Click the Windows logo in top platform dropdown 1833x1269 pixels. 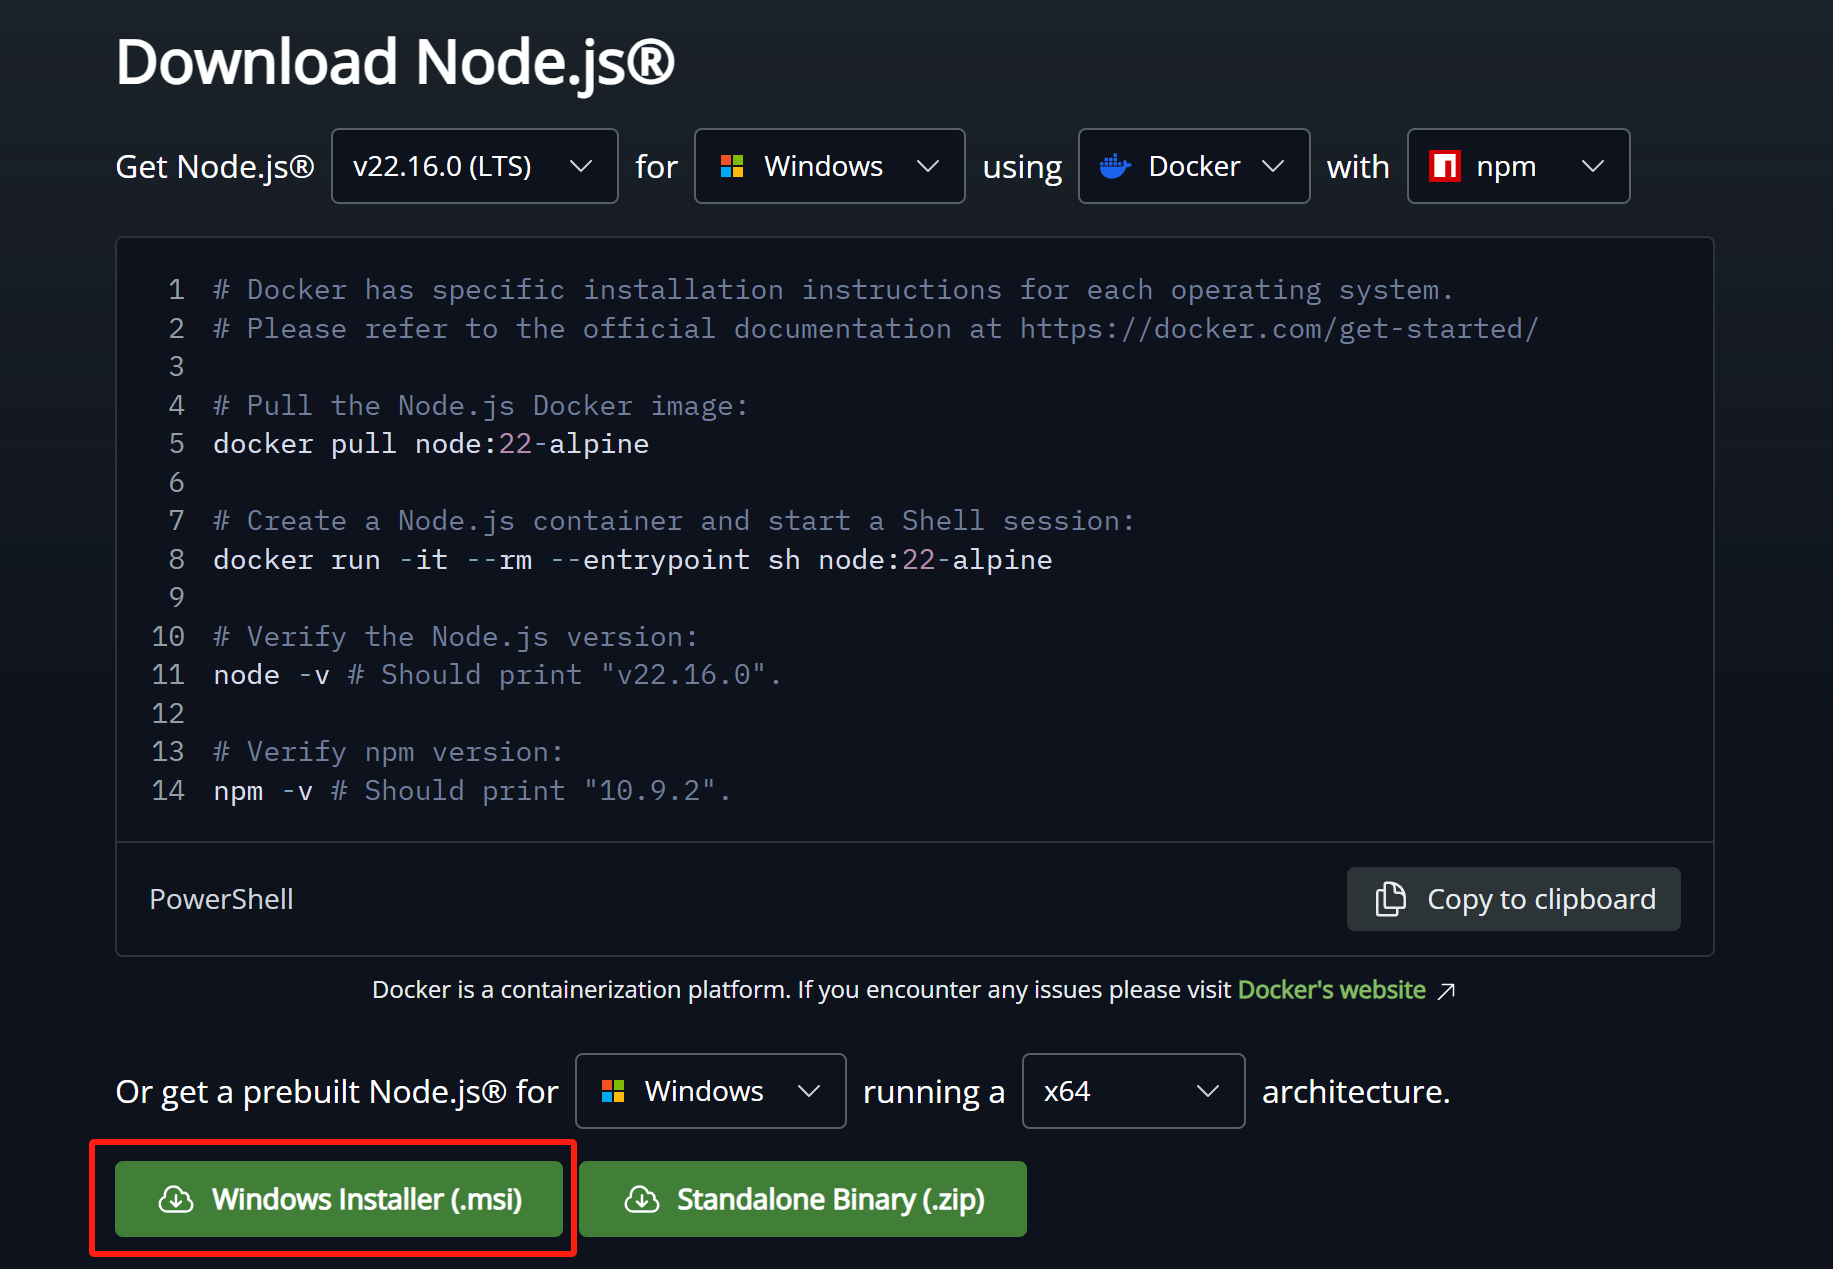click(x=732, y=166)
